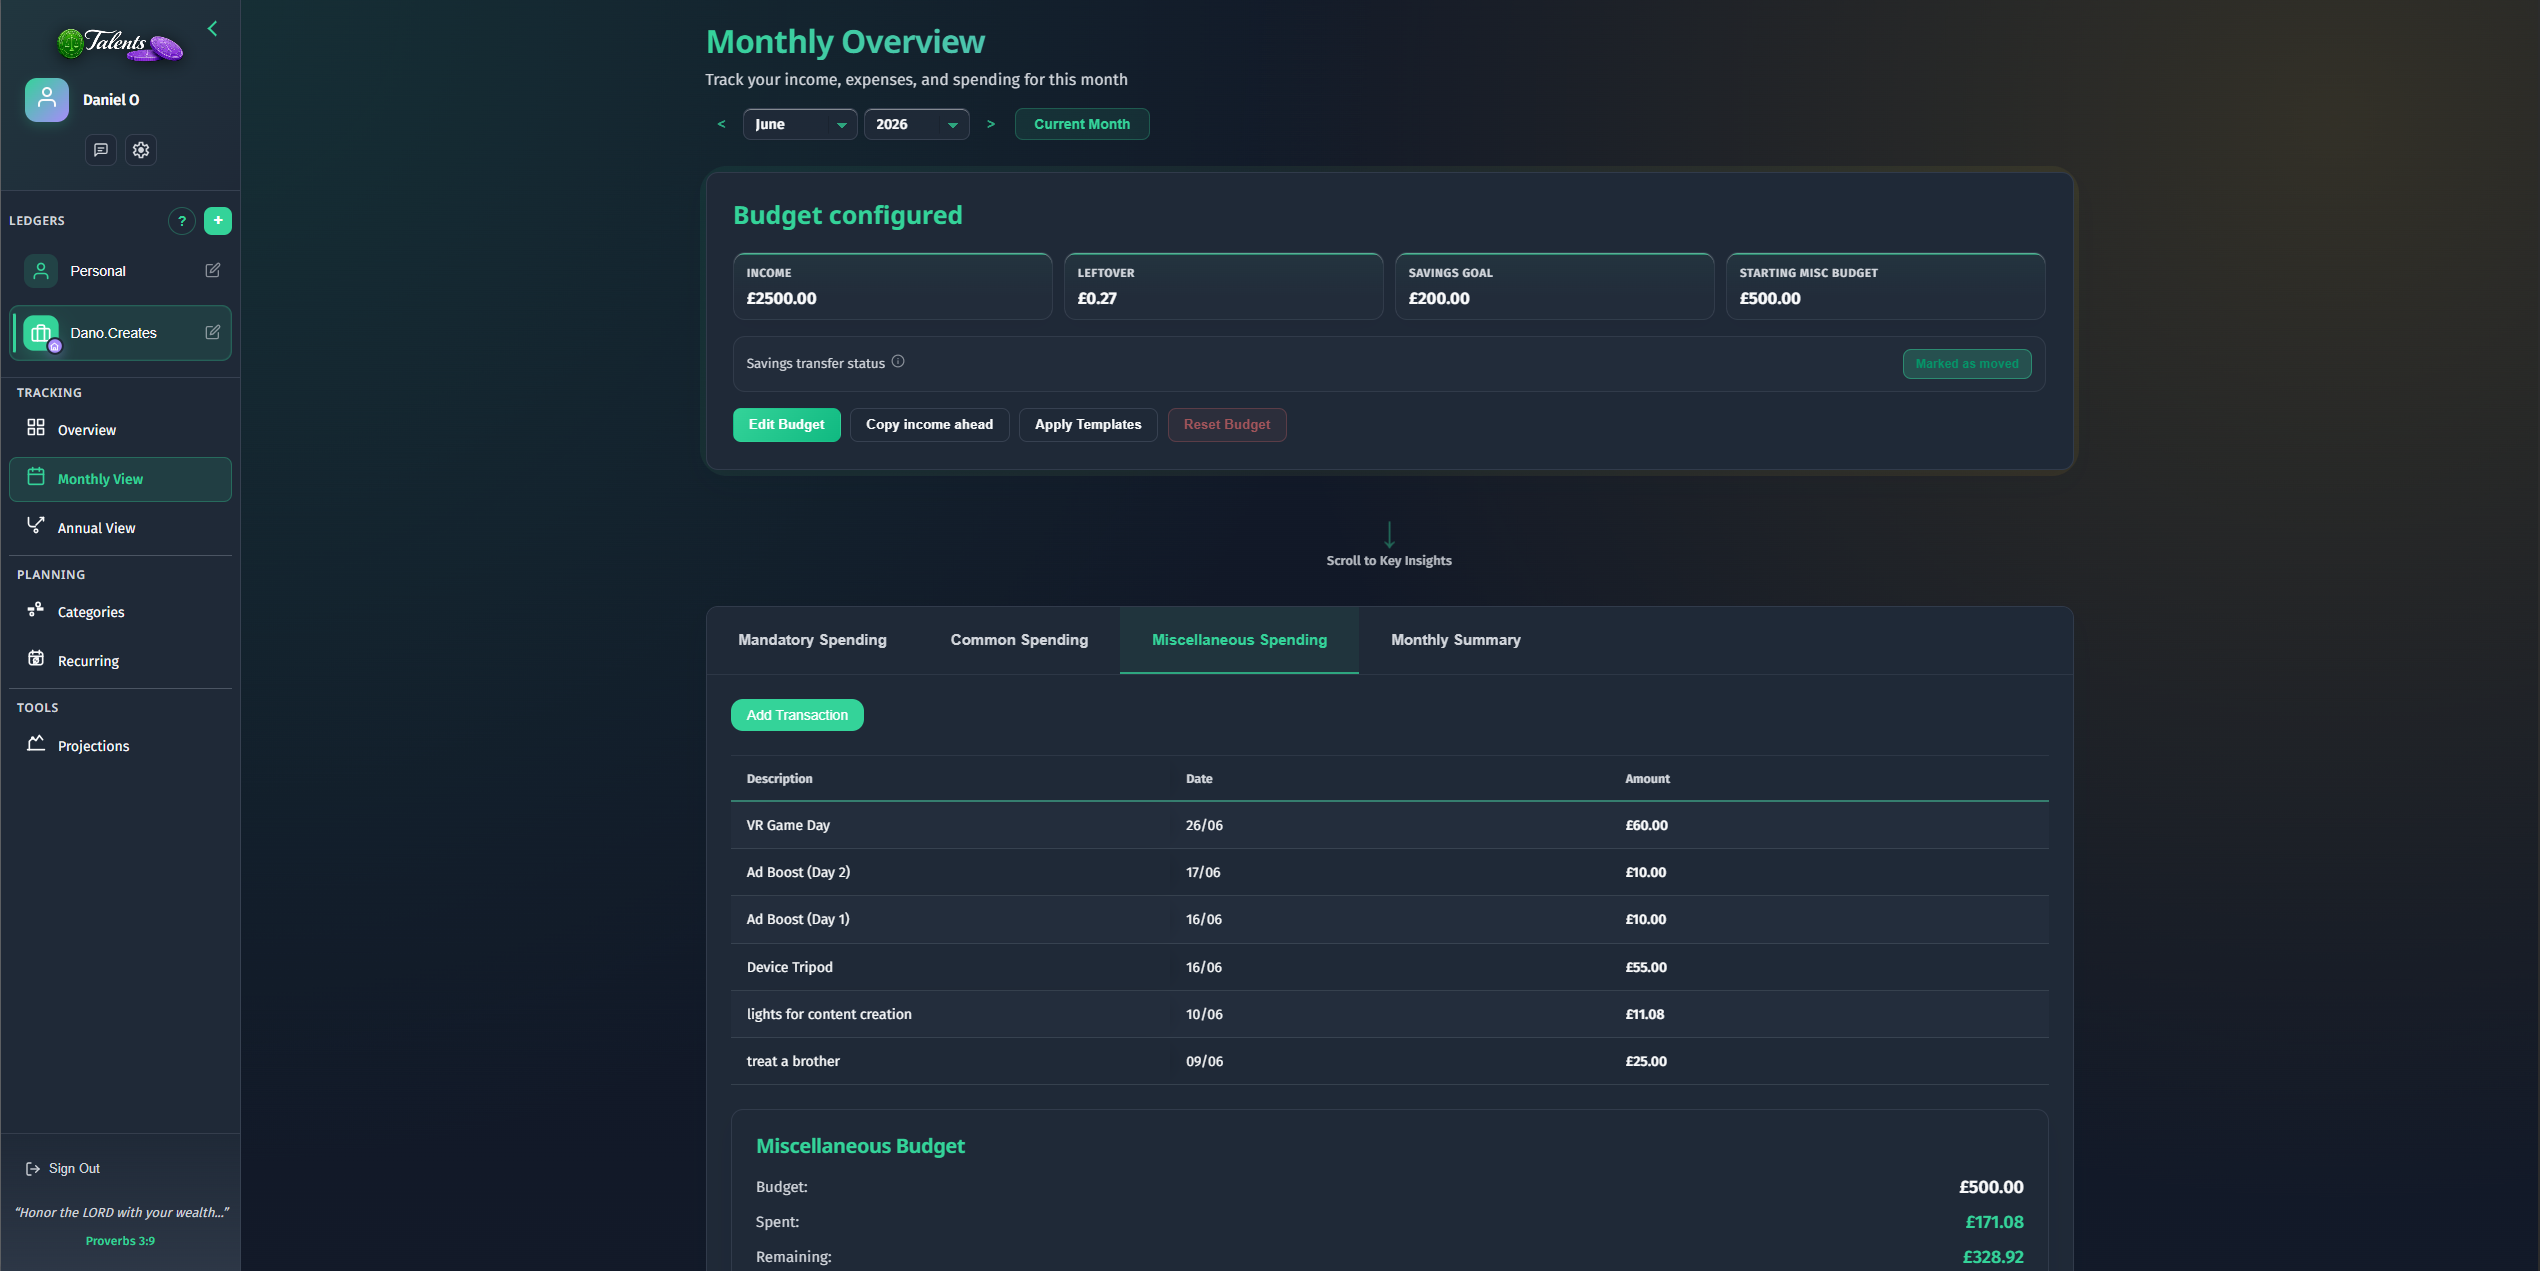Open the Ledgers help question mark
Screen dimensions: 2540x1271
coord(182,221)
